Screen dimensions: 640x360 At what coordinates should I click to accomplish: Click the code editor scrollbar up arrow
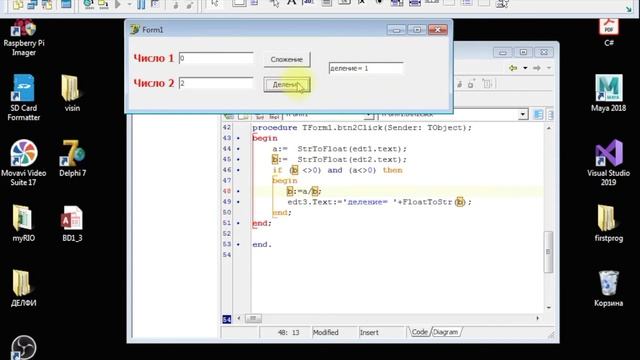tap(549, 128)
